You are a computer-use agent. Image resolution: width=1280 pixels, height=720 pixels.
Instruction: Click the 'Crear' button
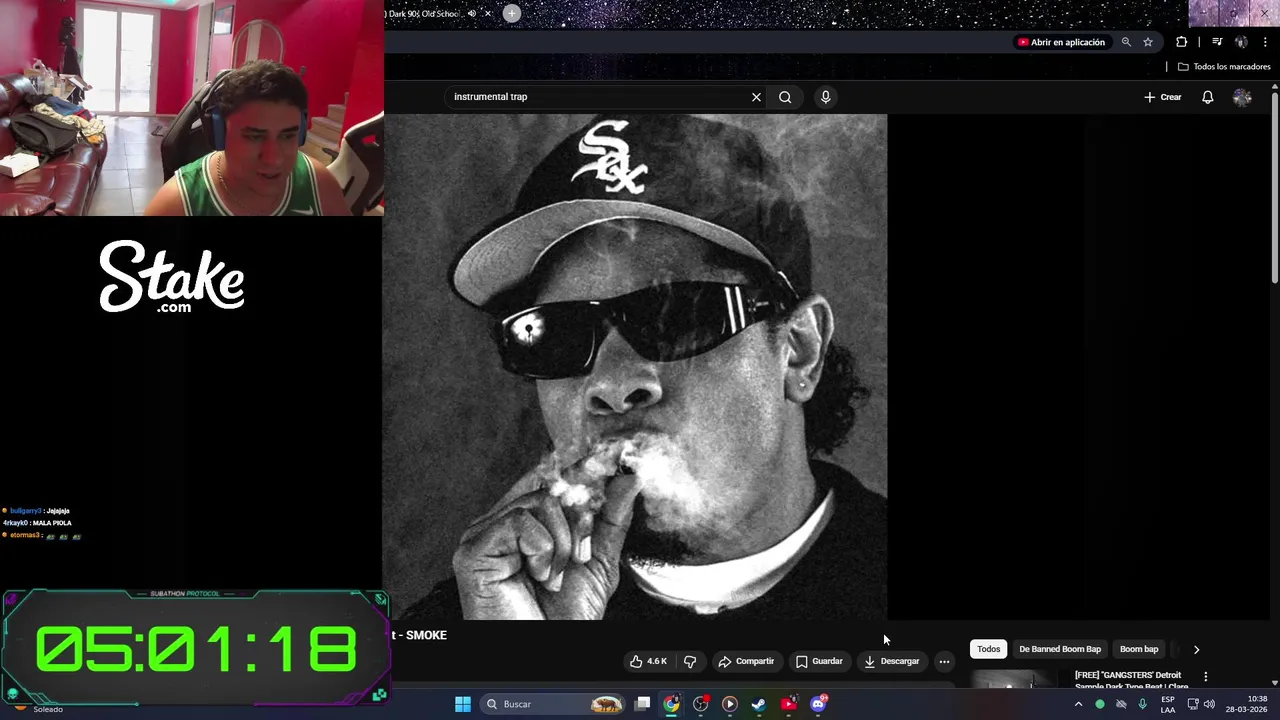point(1163,97)
